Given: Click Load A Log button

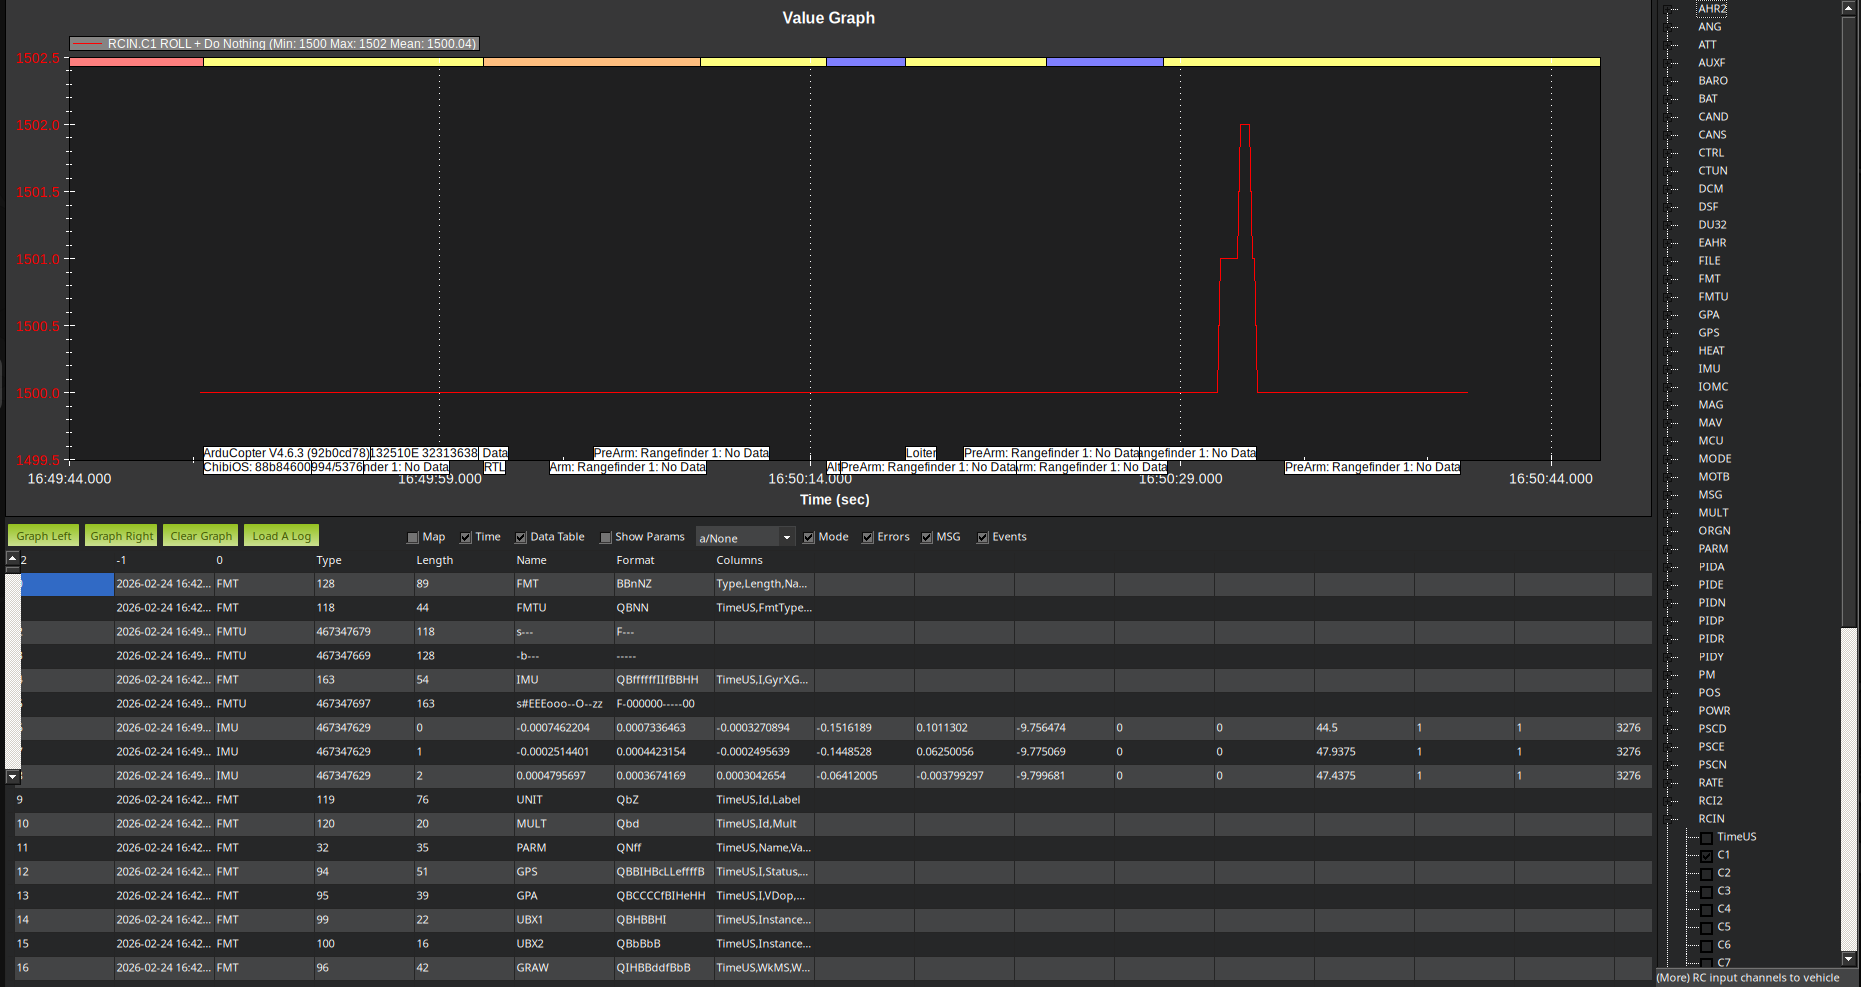Looking at the screenshot, I should click(x=281, y=536).
